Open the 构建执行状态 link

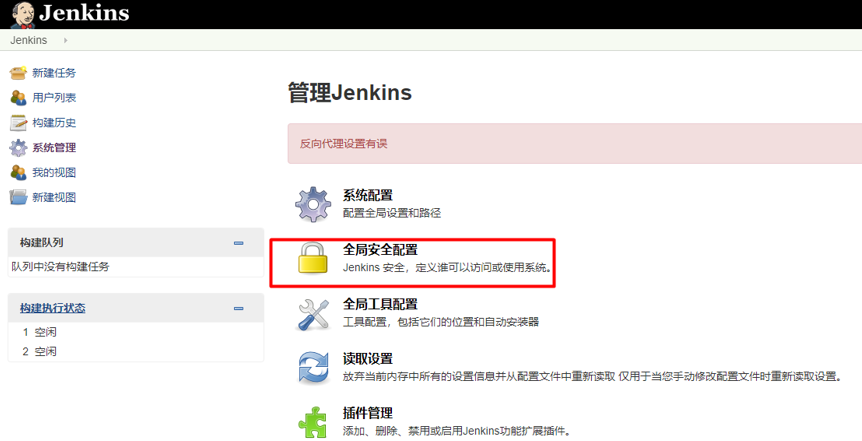pos(53,308)
